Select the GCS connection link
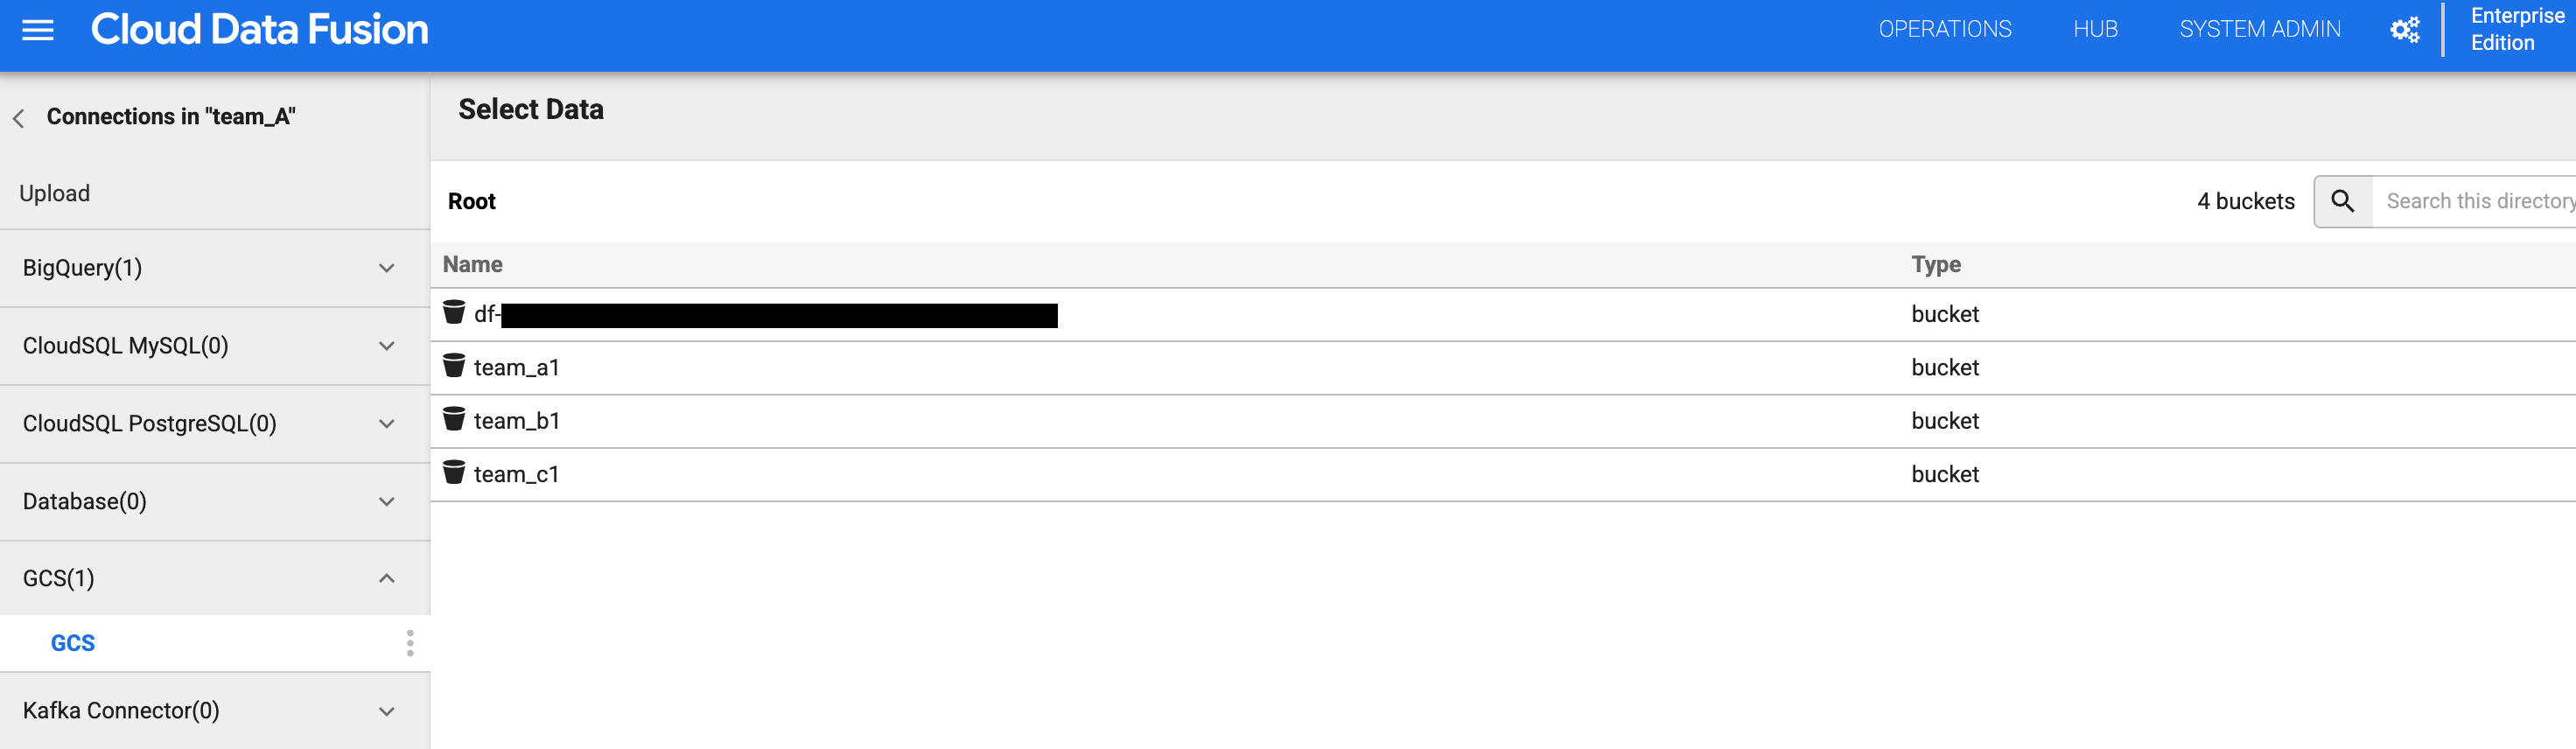This screenshot has width=2576, height=749. click(73, 643)
